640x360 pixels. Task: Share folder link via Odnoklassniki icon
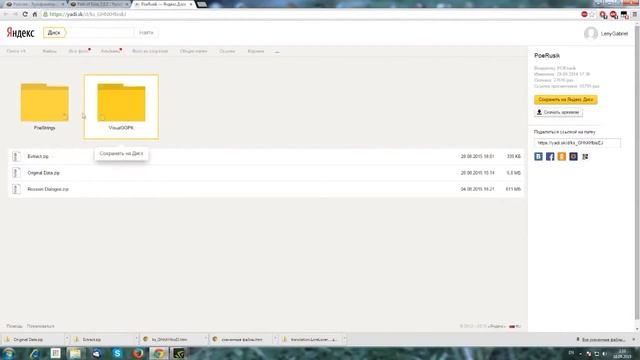pyautogui.click(x=562, y=156)
